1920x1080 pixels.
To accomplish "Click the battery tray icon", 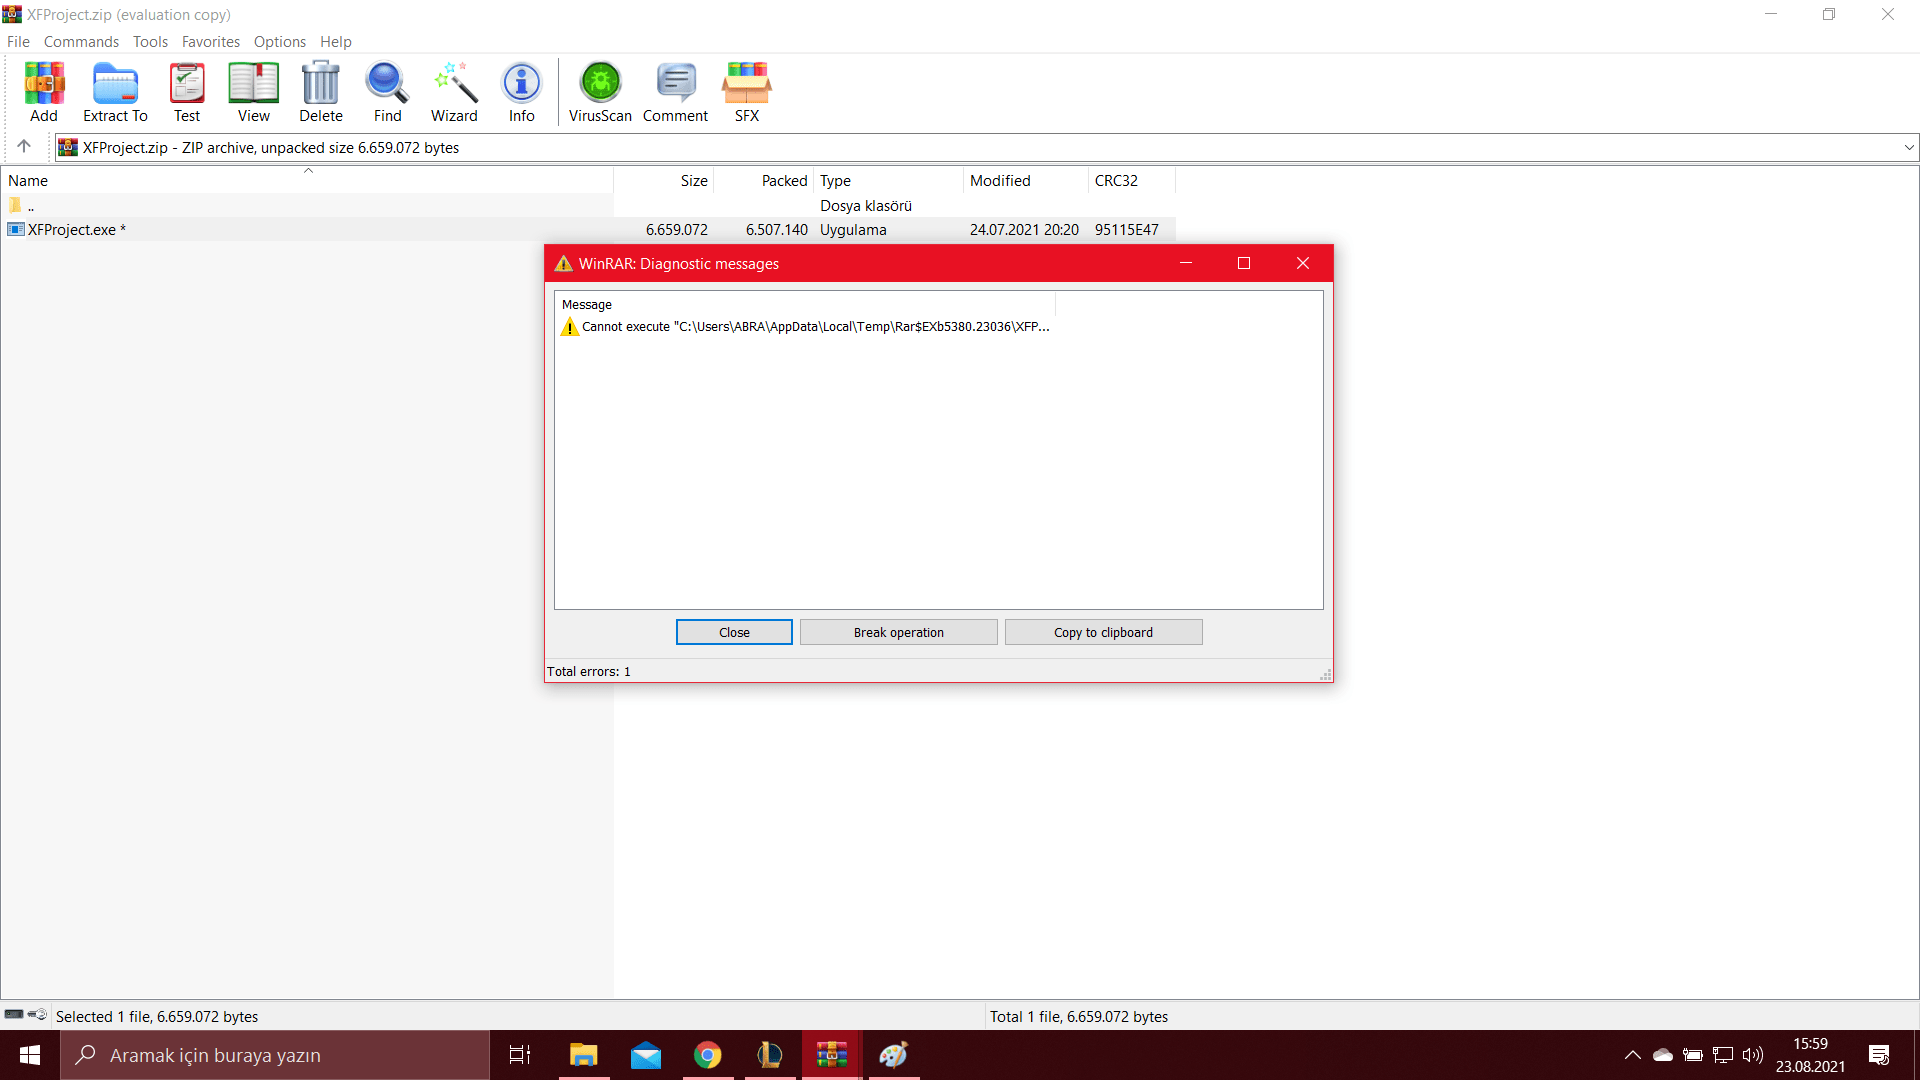I will coord(1693,1055).
